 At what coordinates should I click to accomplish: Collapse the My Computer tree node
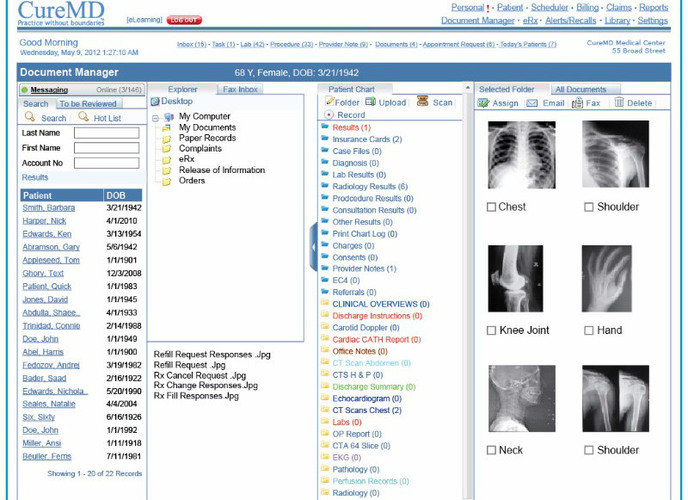click(155, 118)
